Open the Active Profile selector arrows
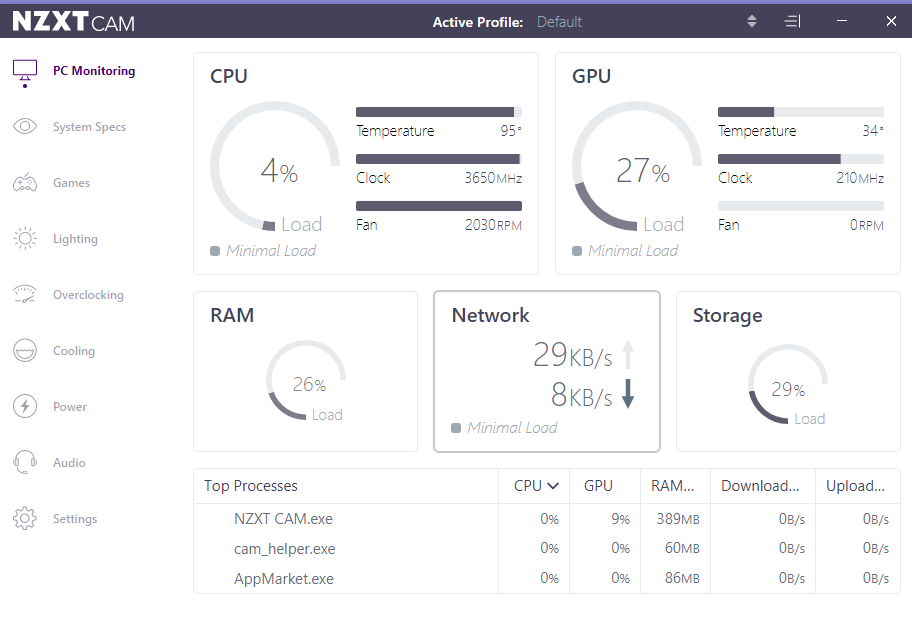The width and height of the screenshot is (912, 643). 752,21
